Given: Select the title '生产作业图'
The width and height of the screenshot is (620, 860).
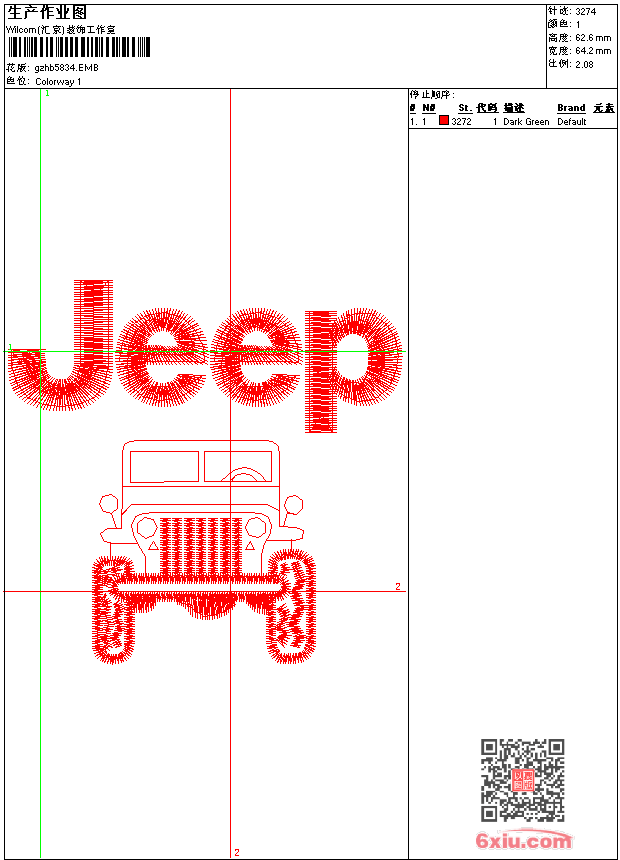Looking at the screenshot, I should click(x=47, y=13).
